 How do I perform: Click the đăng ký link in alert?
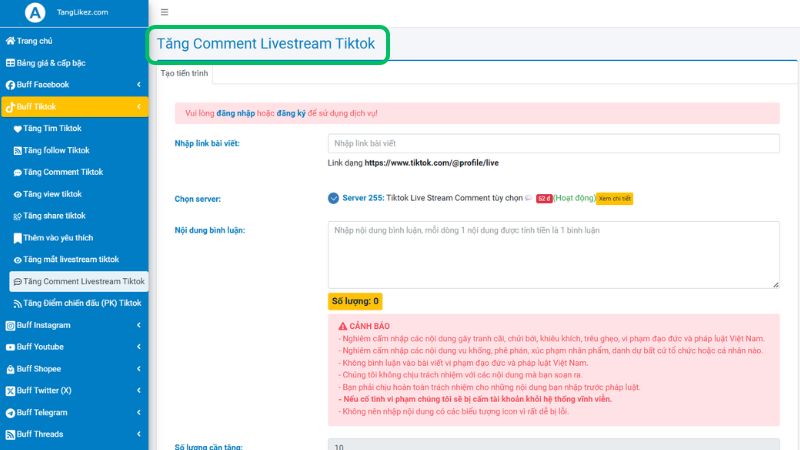click(x=291, y=113)
